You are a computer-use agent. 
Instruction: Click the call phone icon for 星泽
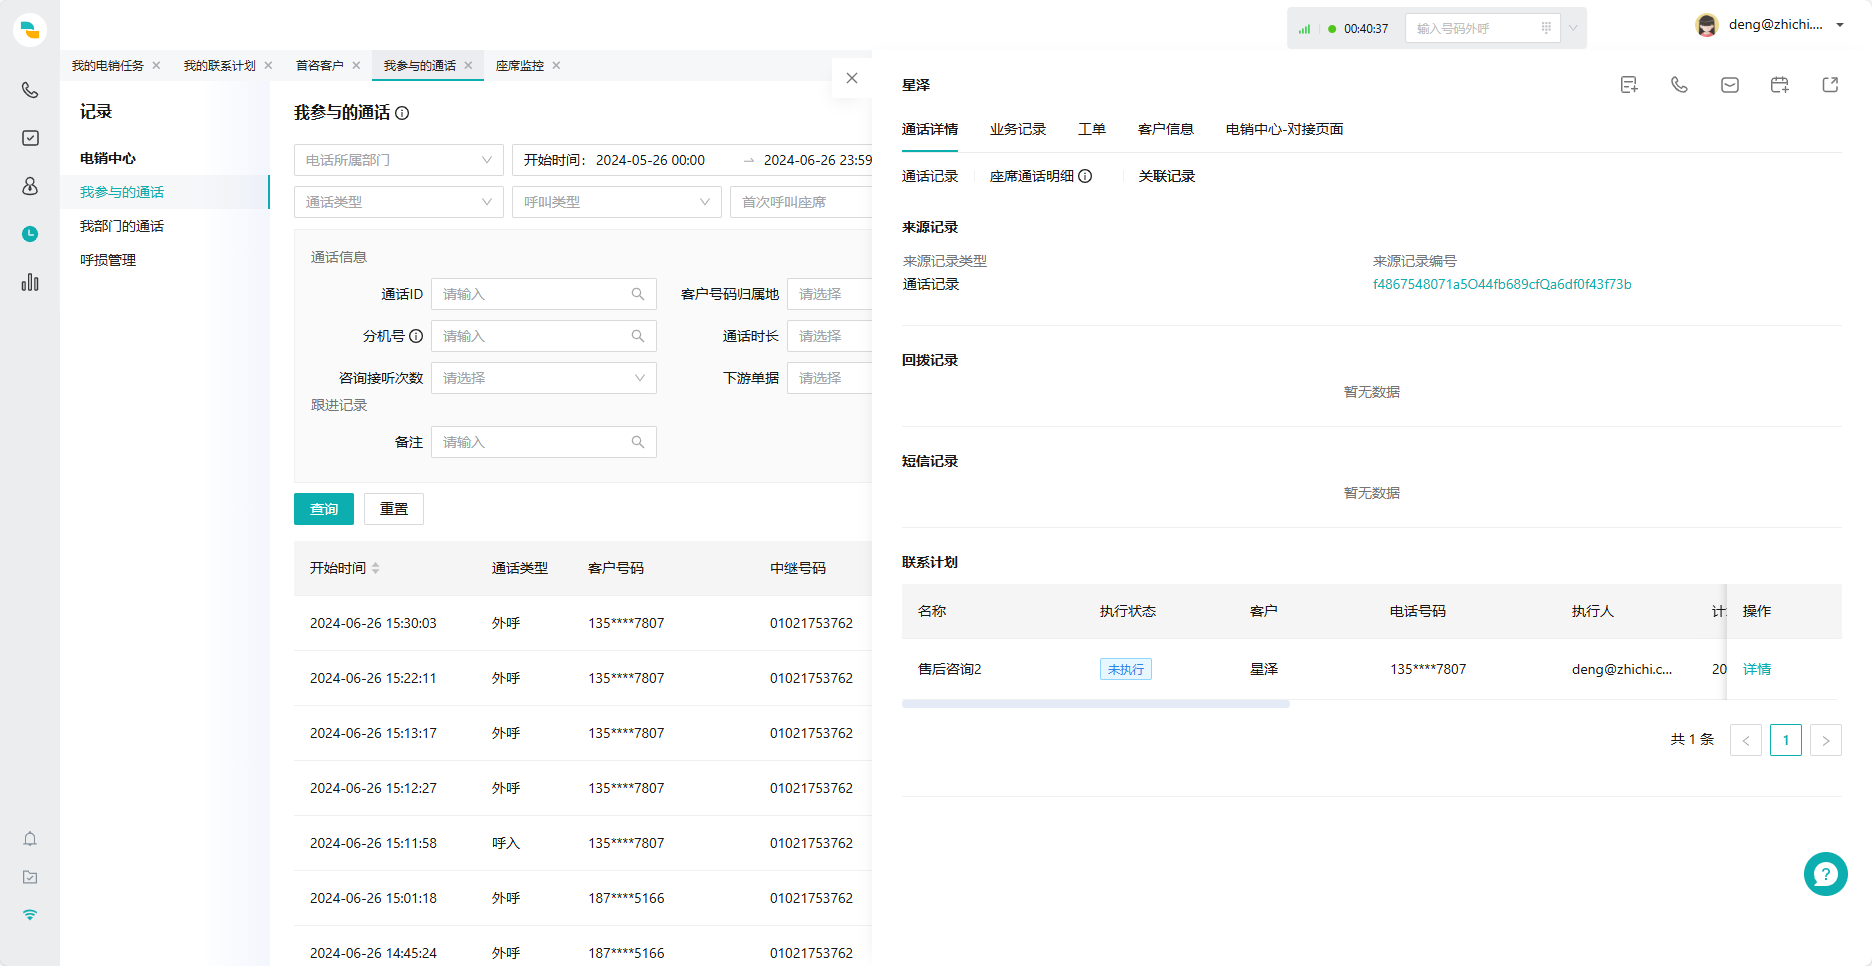pos(1679,85)
